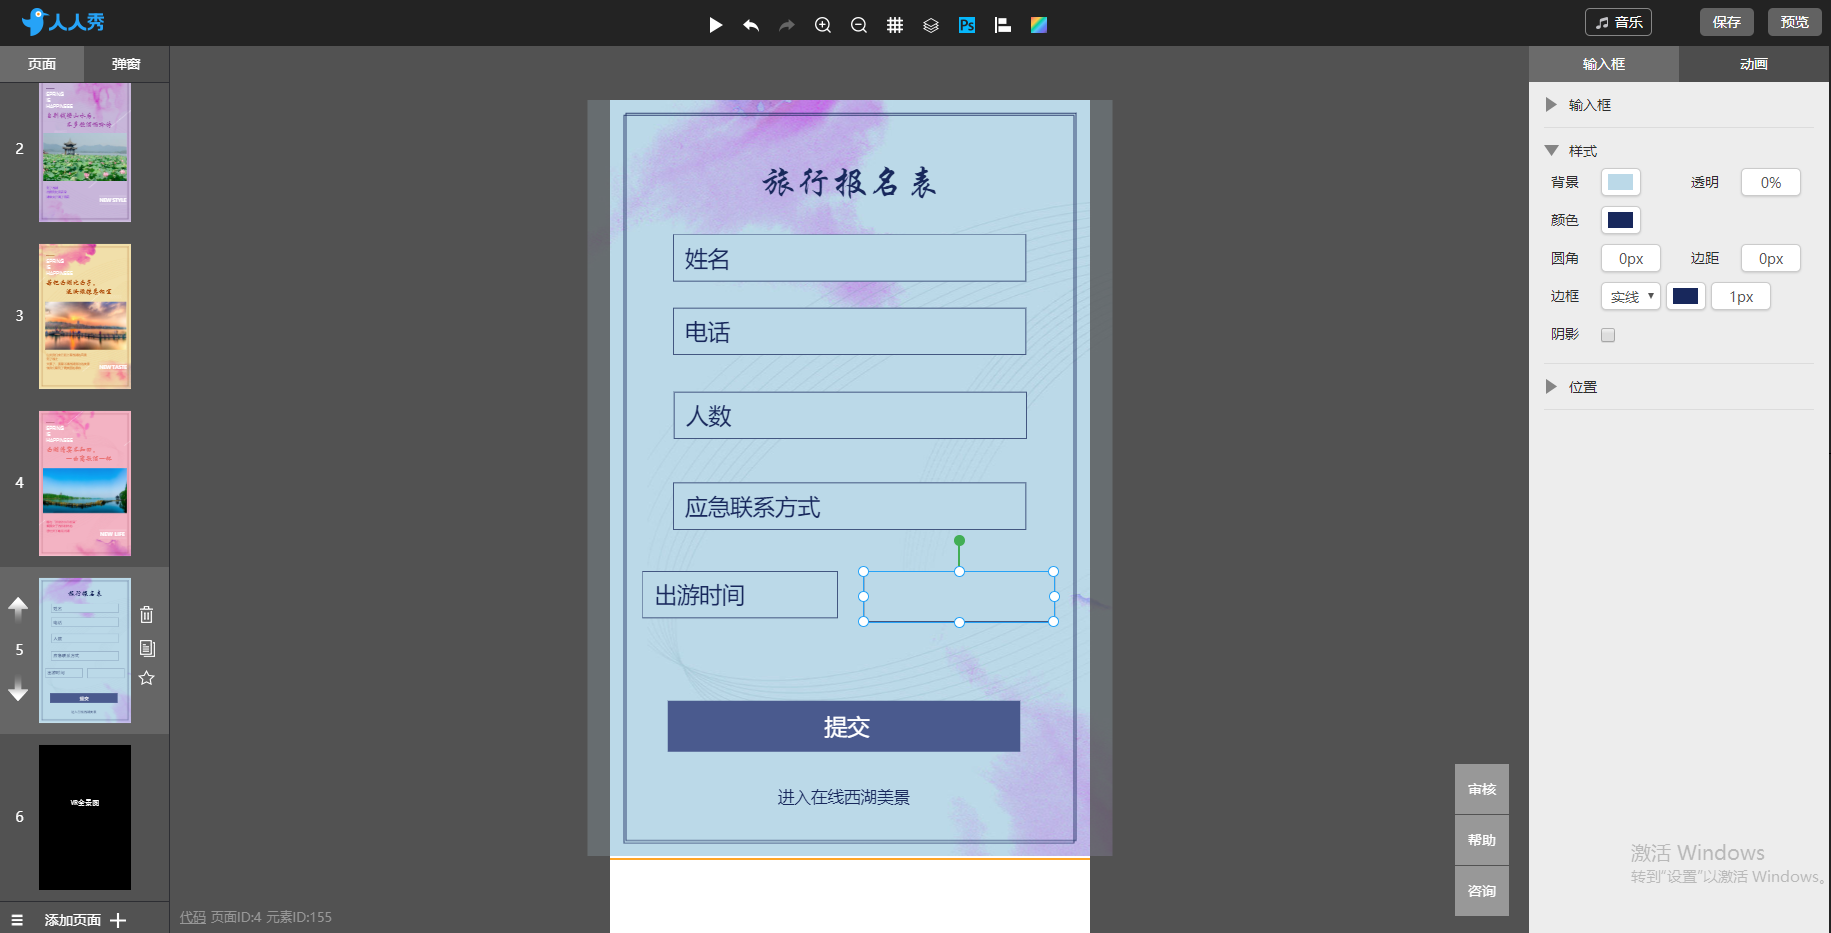Open the 实线 border style dropdown

pos(1631,297)
